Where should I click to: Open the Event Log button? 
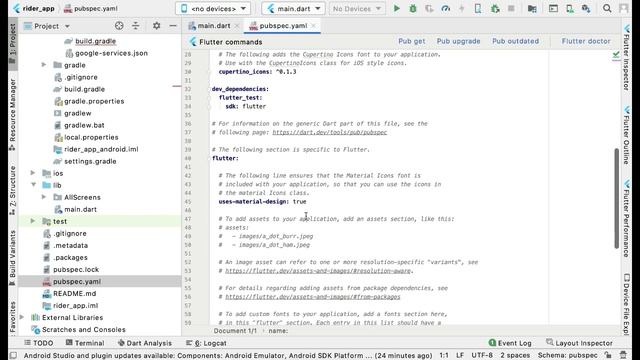tap(510, 343)
